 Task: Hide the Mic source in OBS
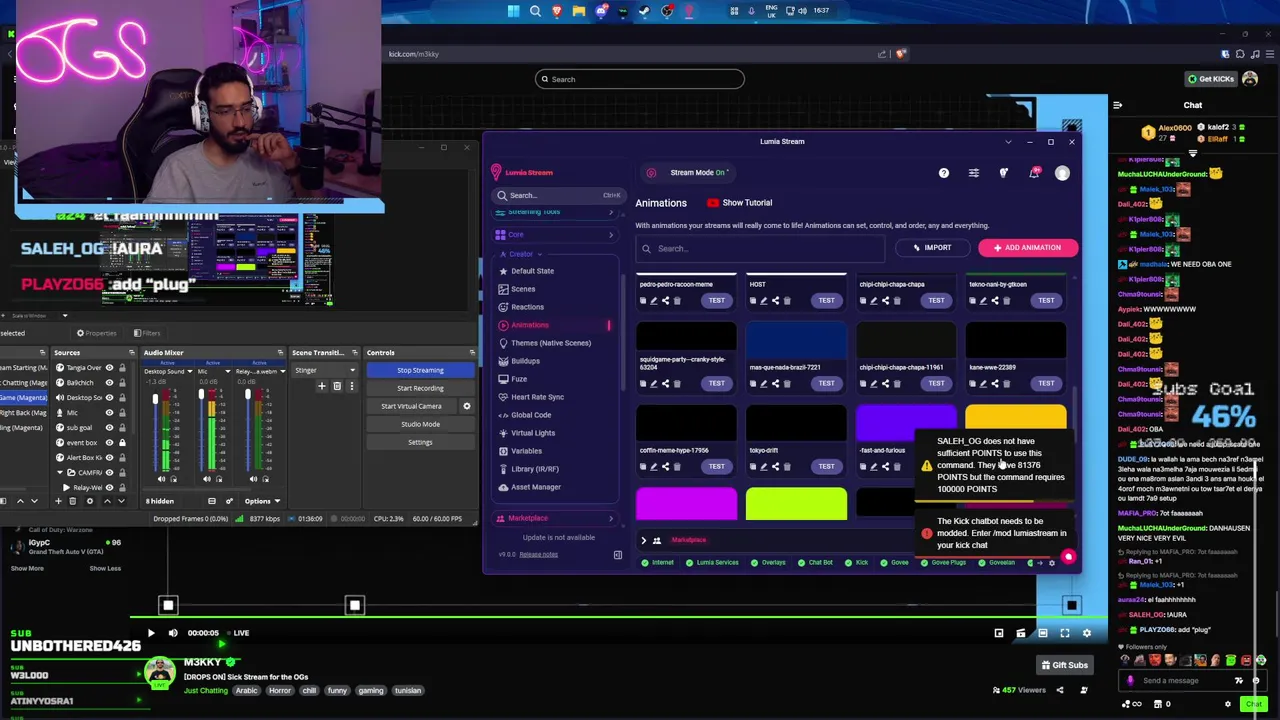[110, 412]
